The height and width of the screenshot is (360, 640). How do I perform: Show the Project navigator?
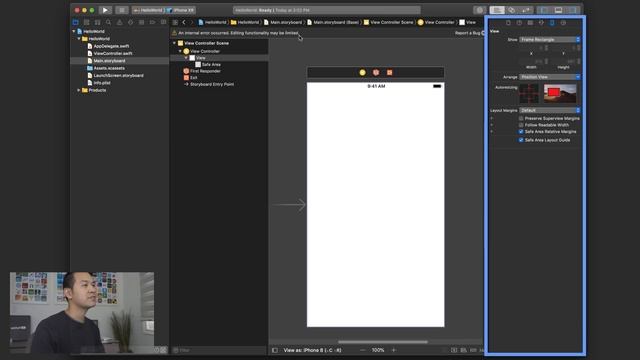pos(76,22)
